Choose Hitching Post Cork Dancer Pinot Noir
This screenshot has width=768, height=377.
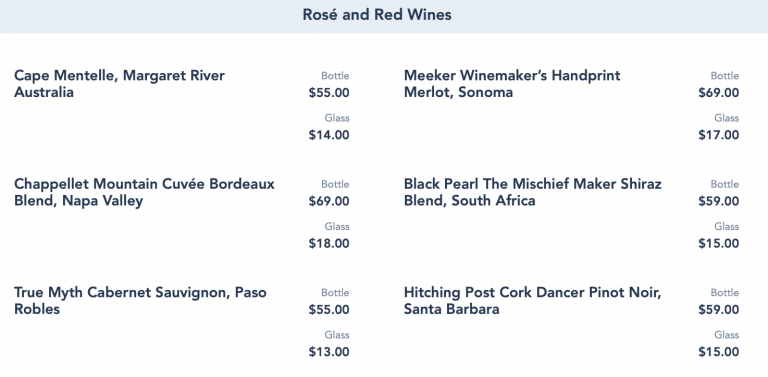point(532,301)
